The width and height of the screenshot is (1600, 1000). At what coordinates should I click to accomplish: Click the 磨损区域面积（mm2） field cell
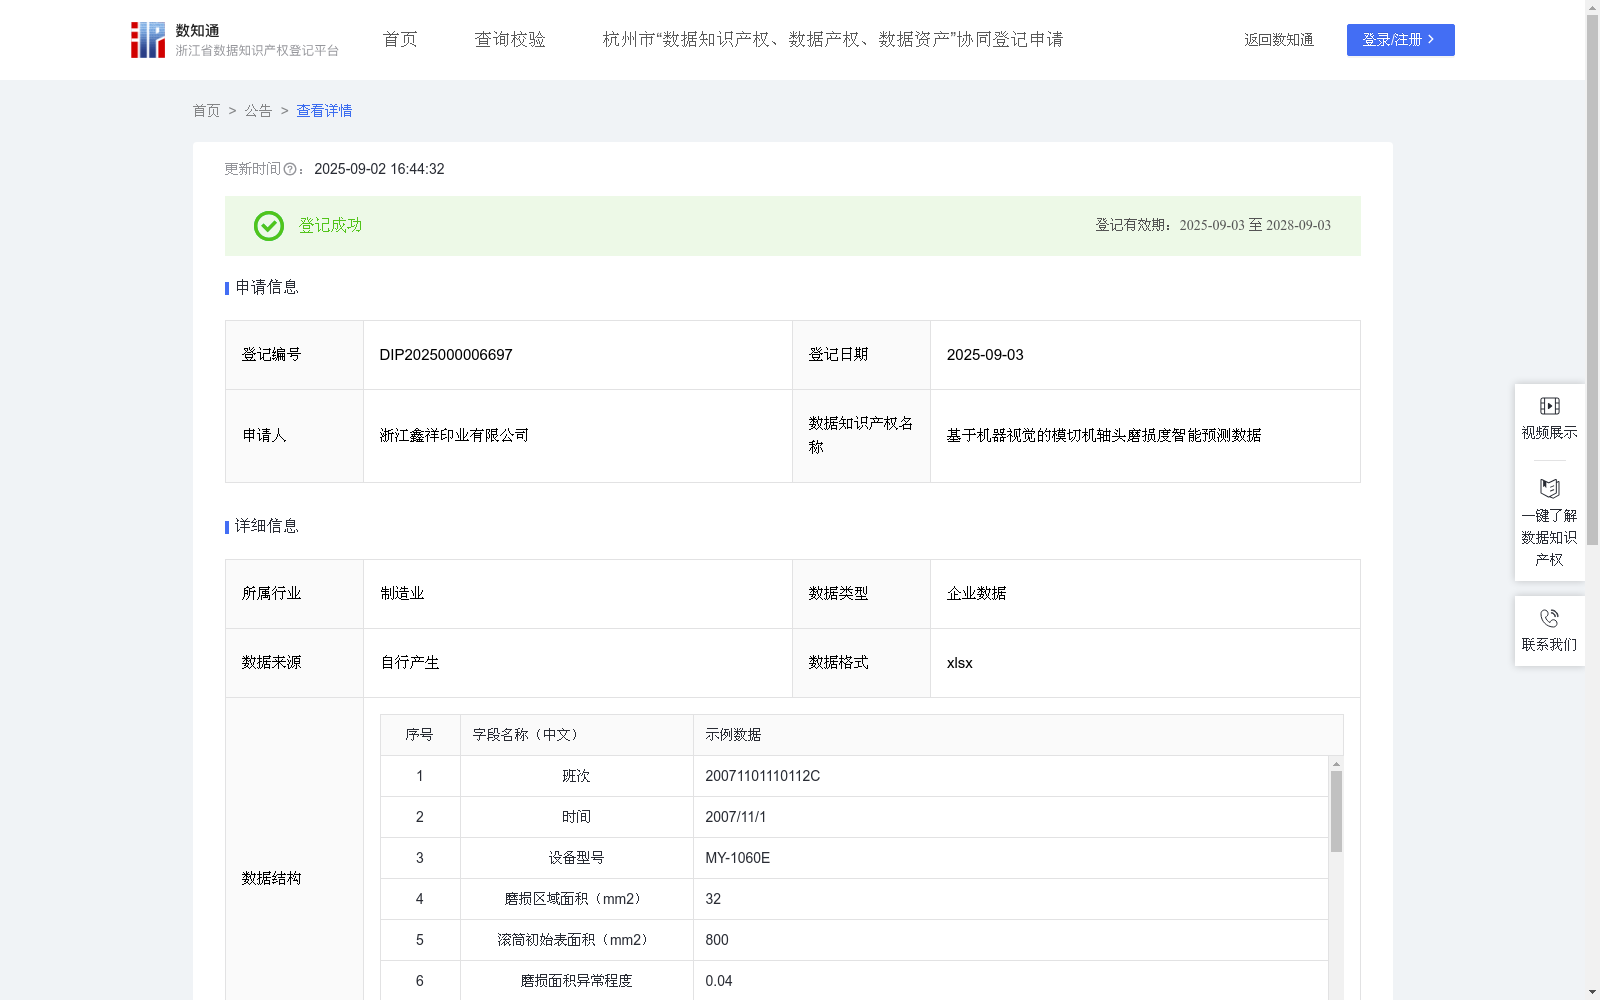(576, 899)
